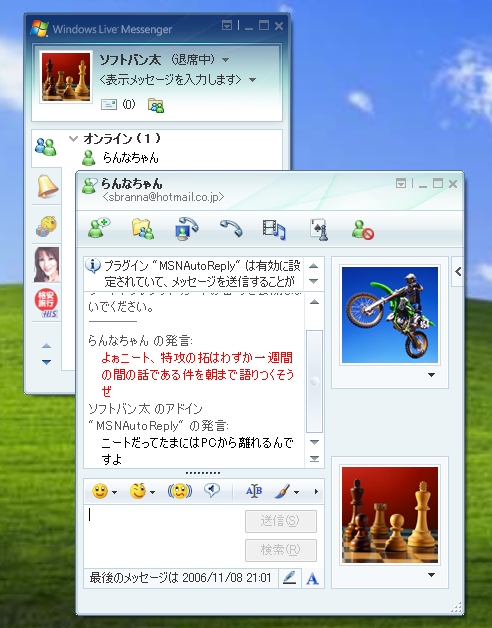Open the share files folder icon
Image resolution: width=492 pixels, height=628 pixels.
(x=143, y=229)
